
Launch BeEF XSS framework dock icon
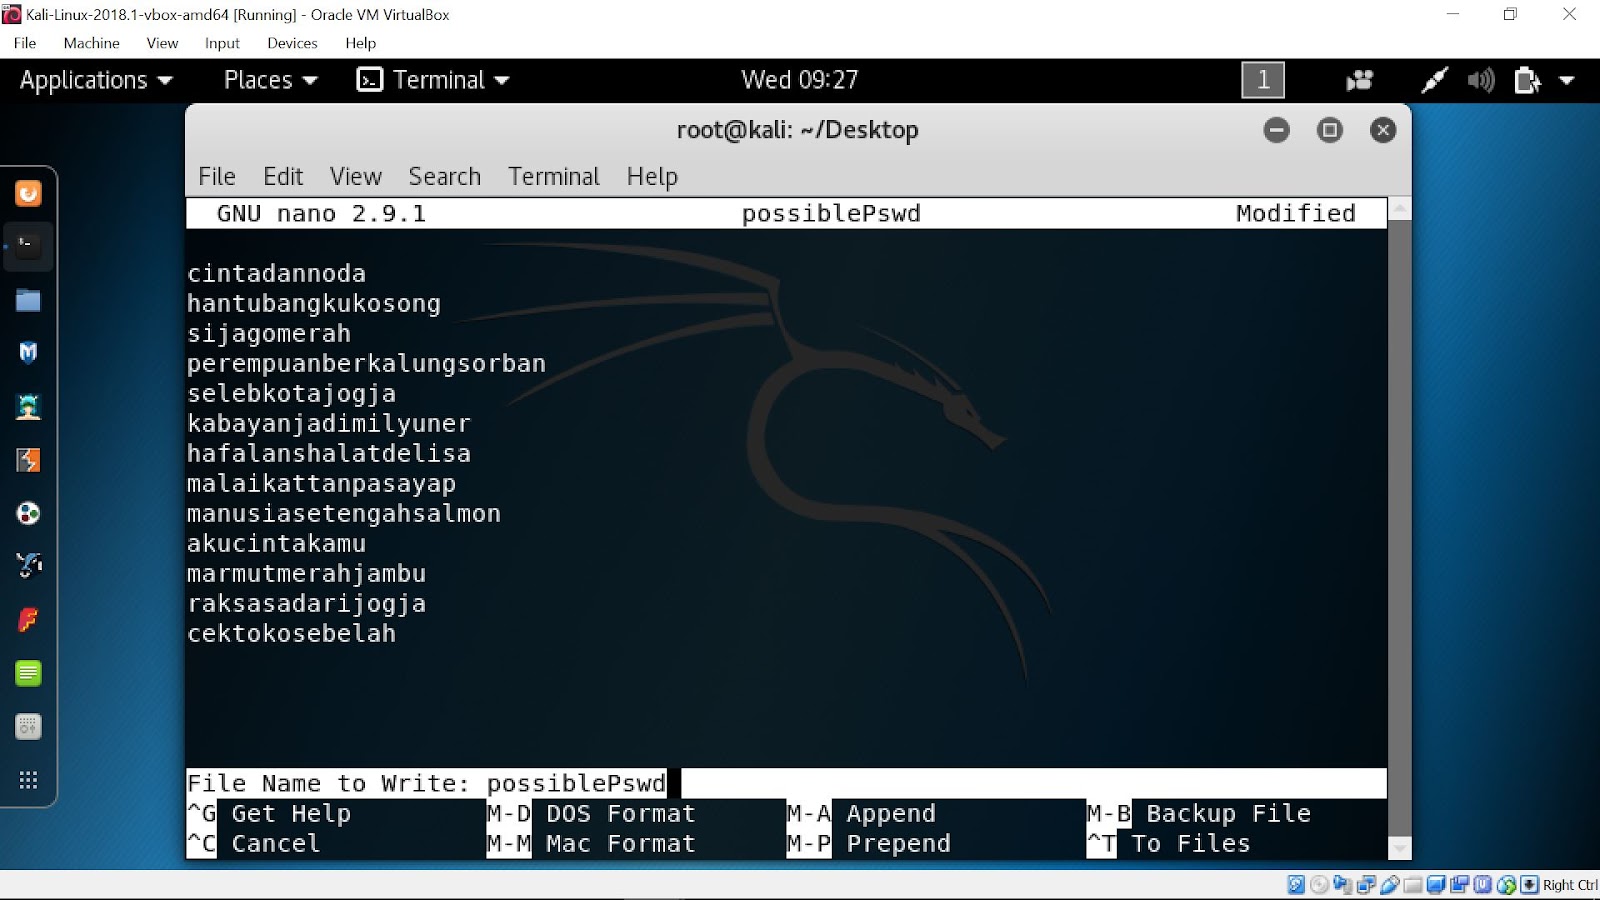28,566
